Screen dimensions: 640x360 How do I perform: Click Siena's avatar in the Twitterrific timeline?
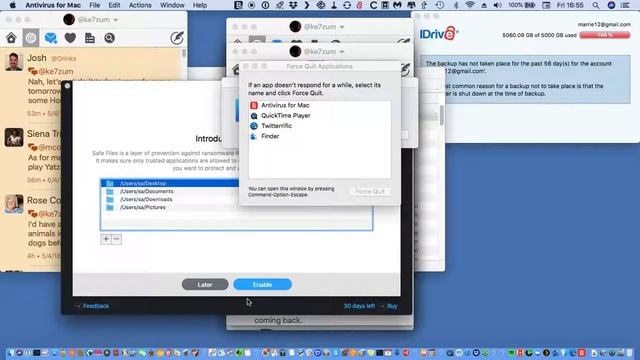[14, 138]
